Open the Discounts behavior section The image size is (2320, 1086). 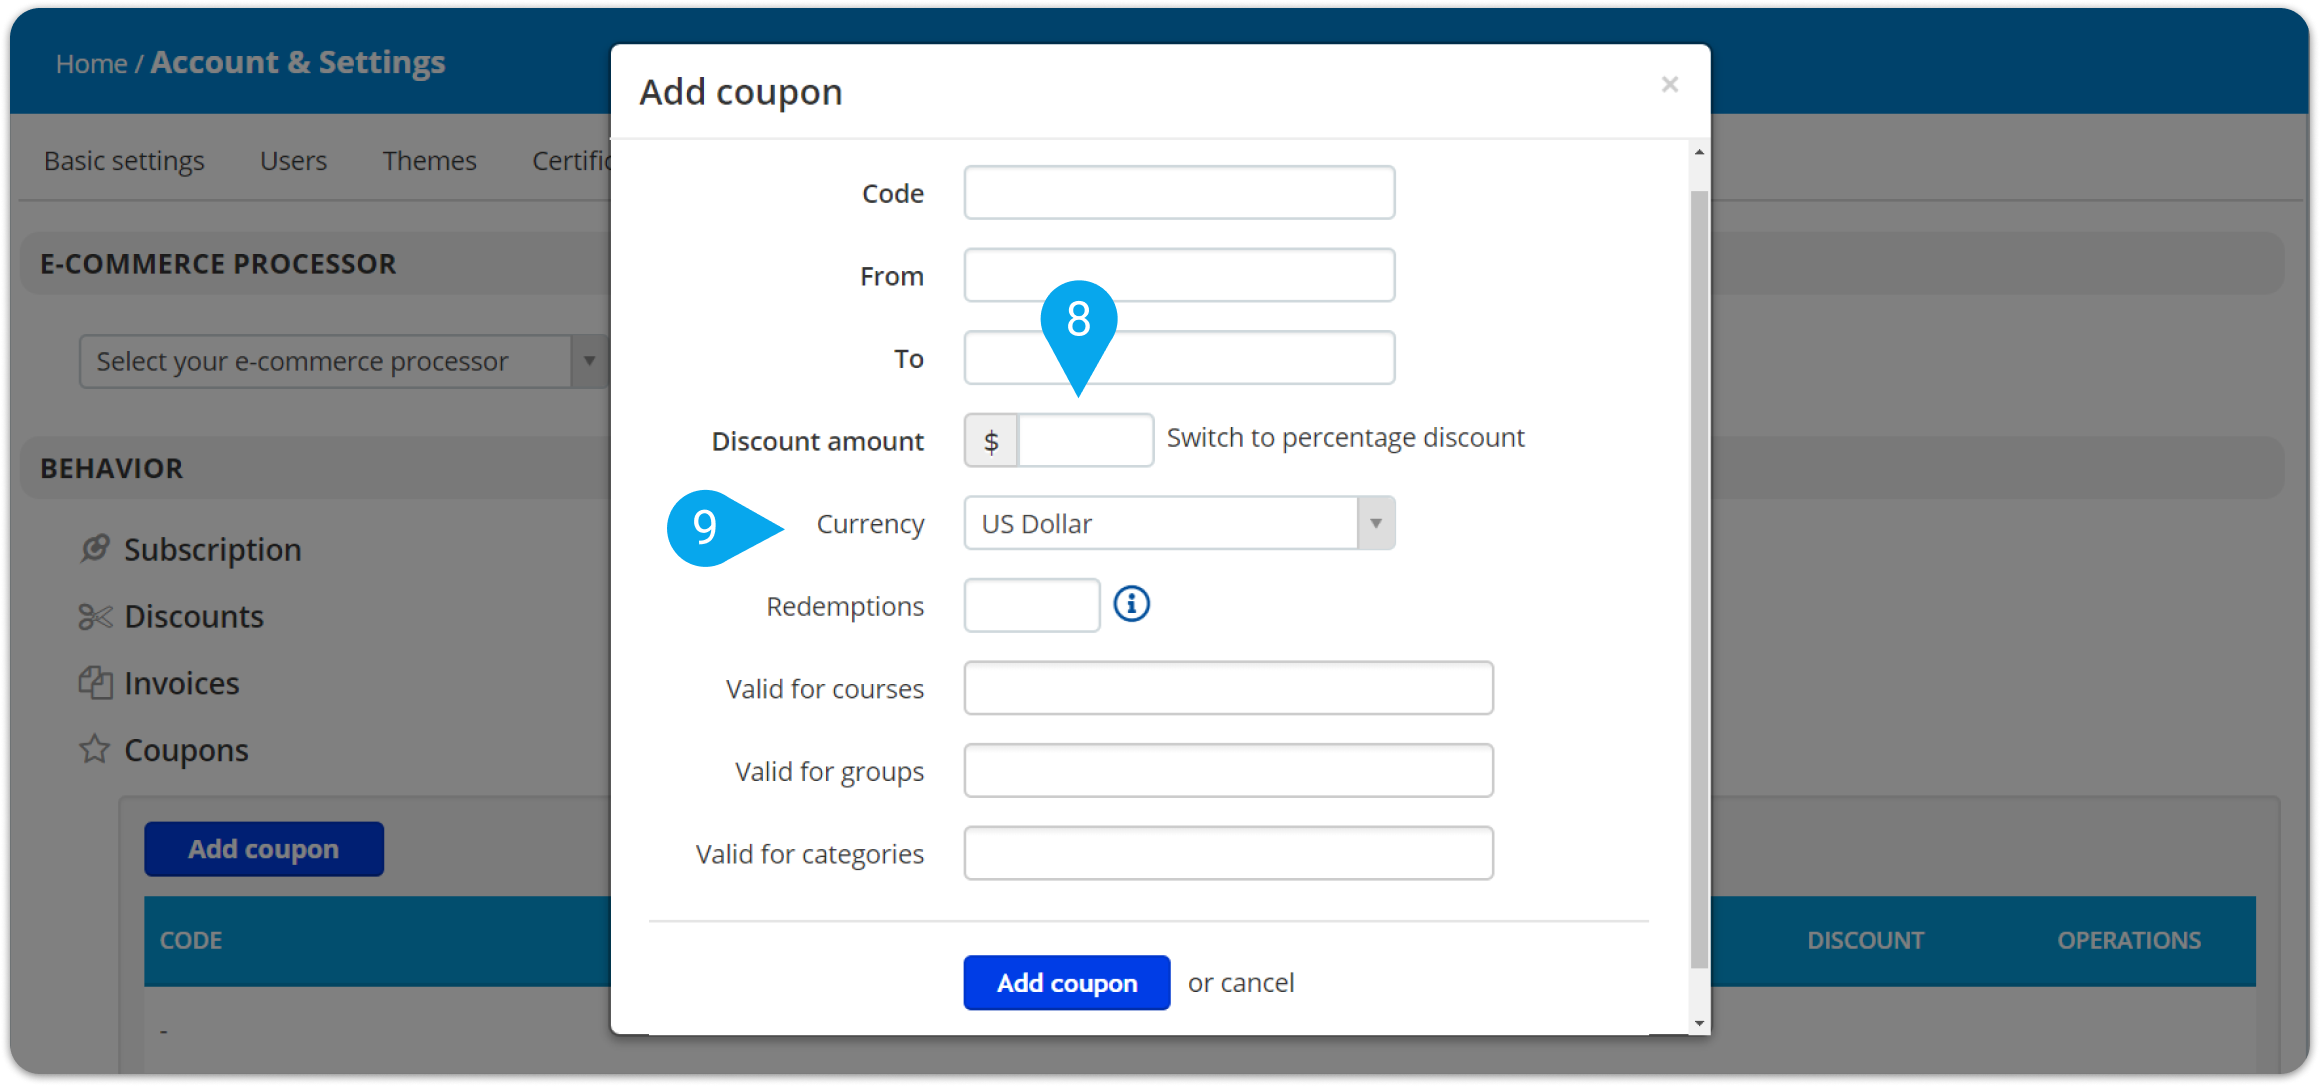coord(194,616)
